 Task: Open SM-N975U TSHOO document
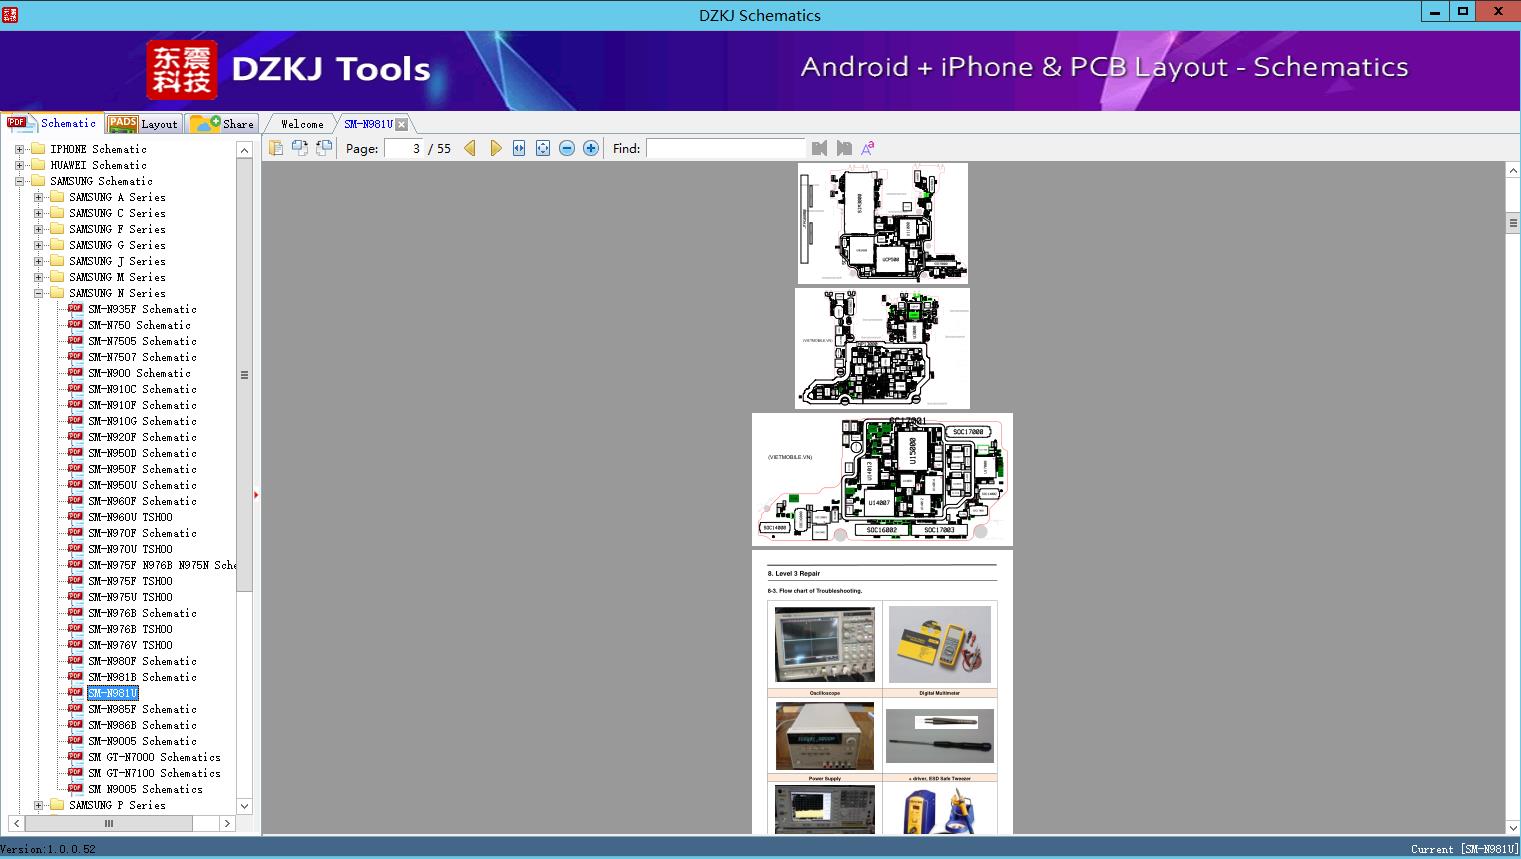pyautogui.click(x=130, y=597)
